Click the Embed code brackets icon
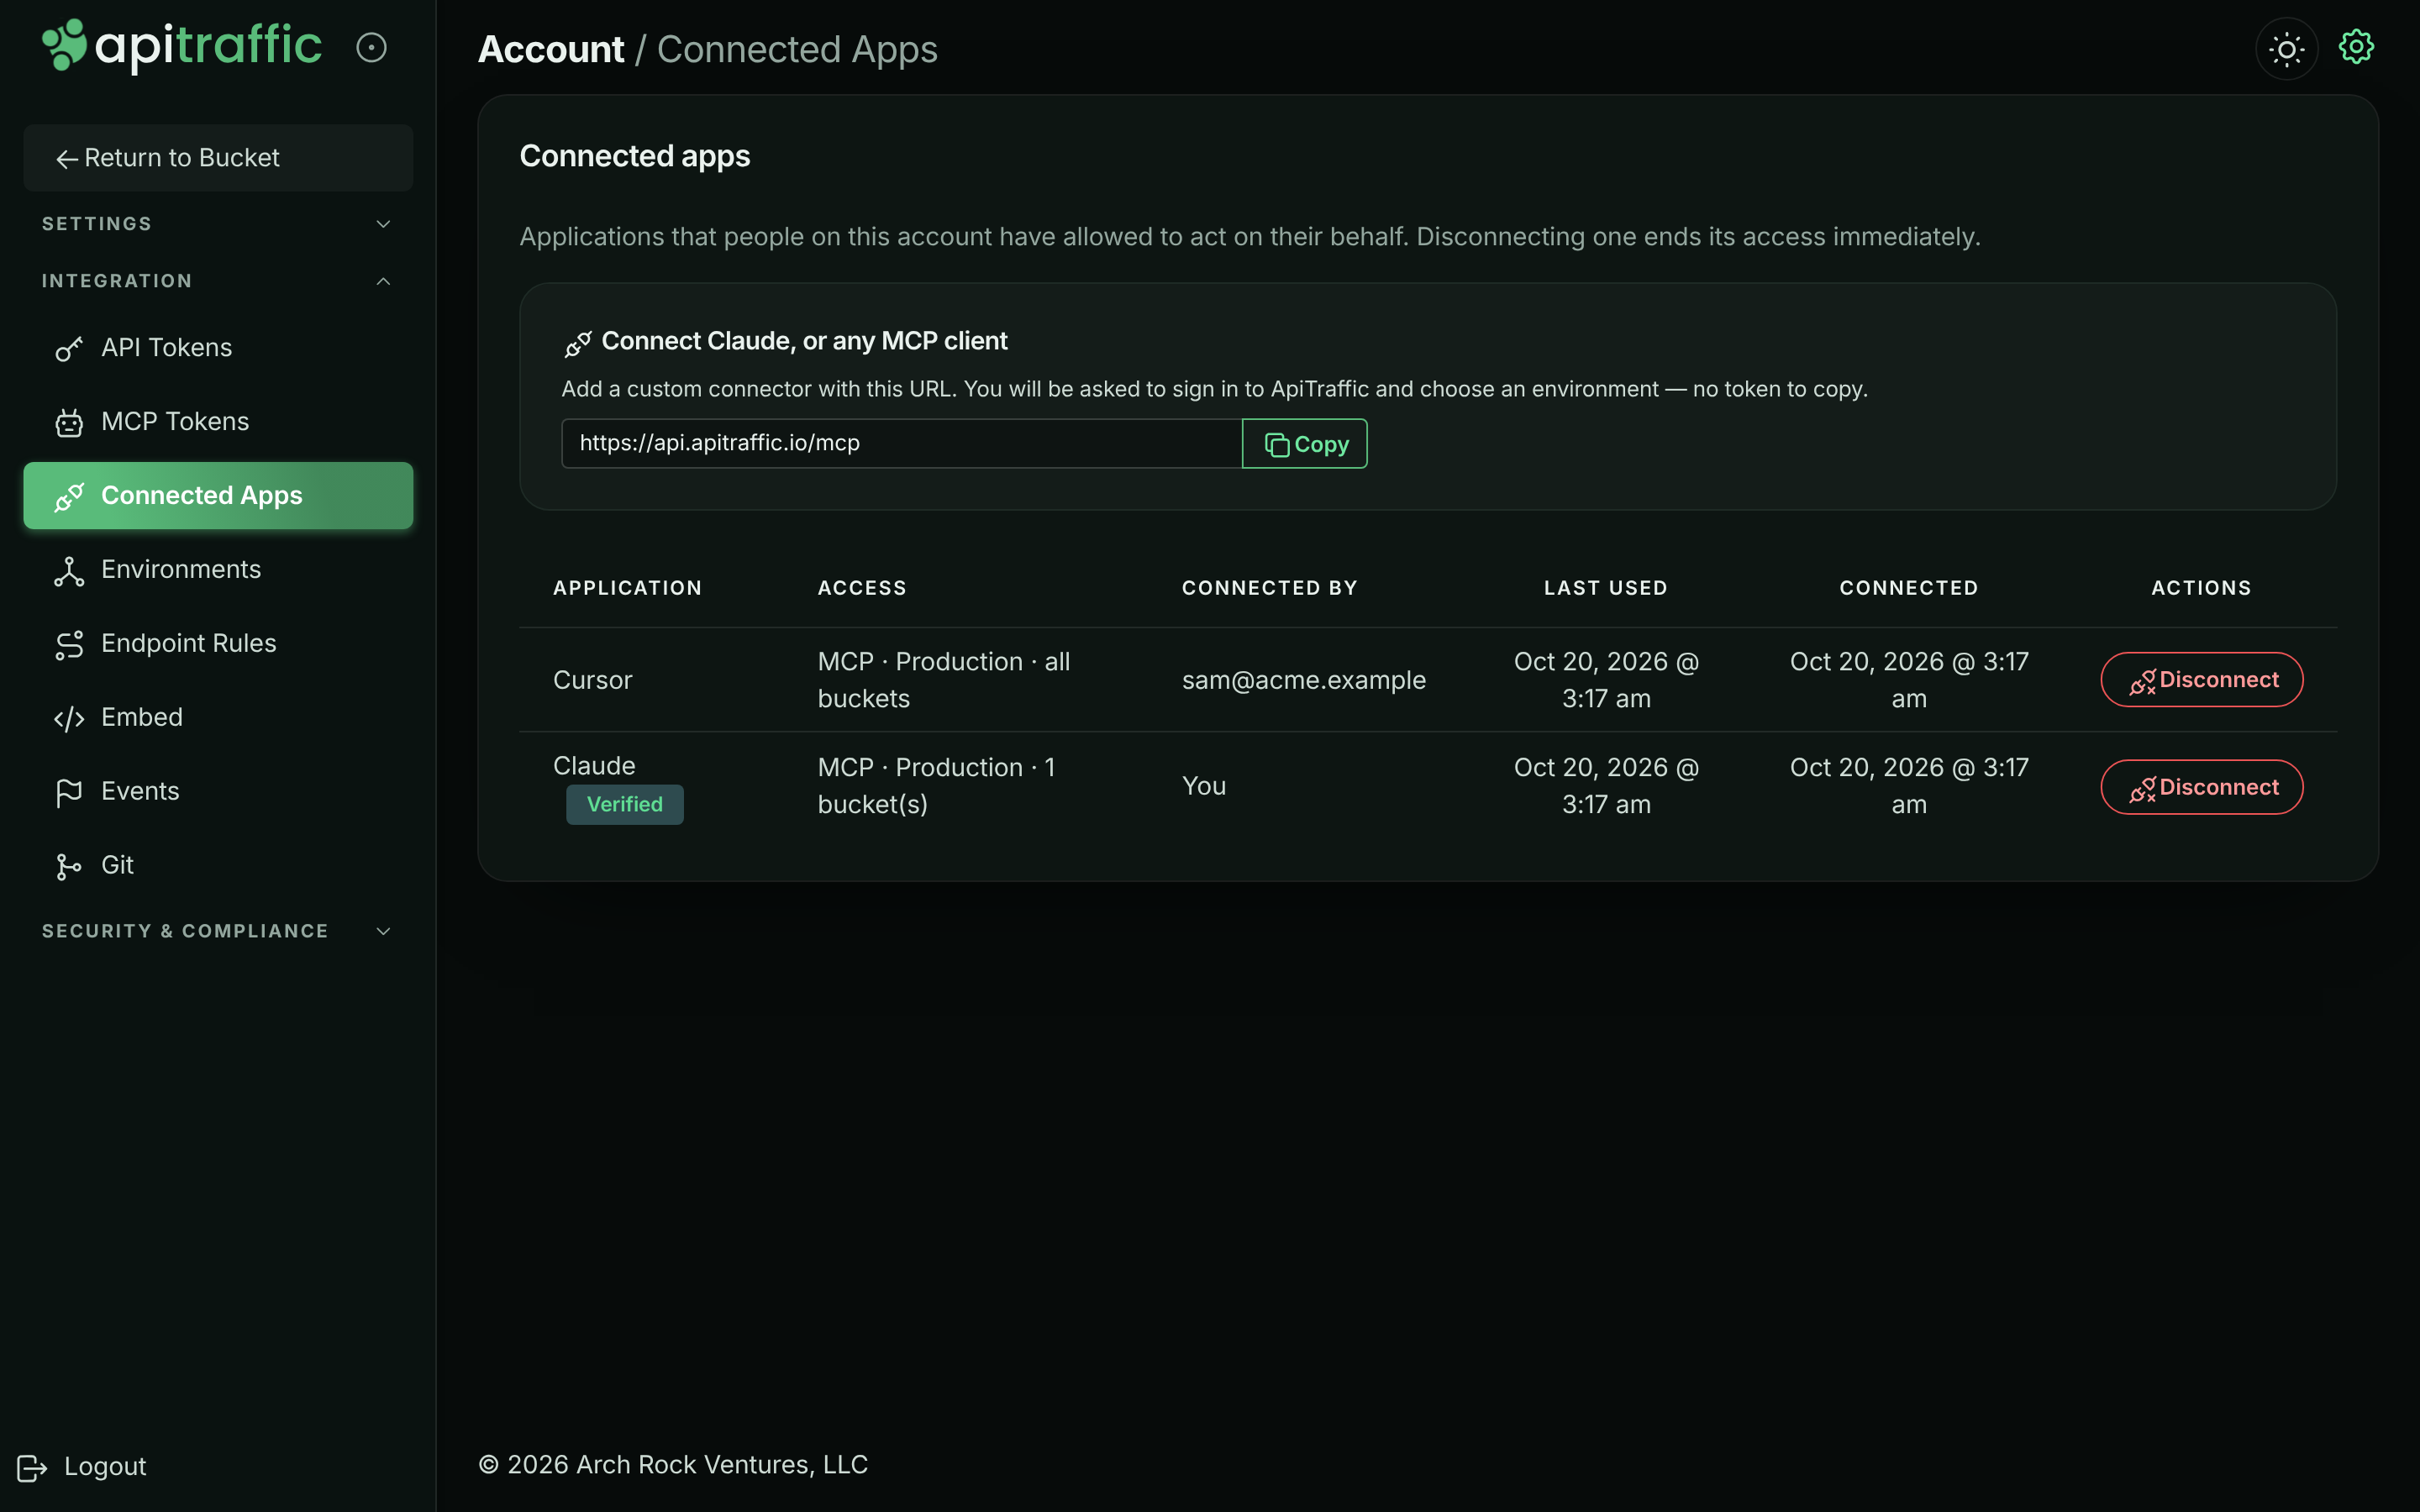This screenshot has height=1512, width=2420. click(69, 718)
